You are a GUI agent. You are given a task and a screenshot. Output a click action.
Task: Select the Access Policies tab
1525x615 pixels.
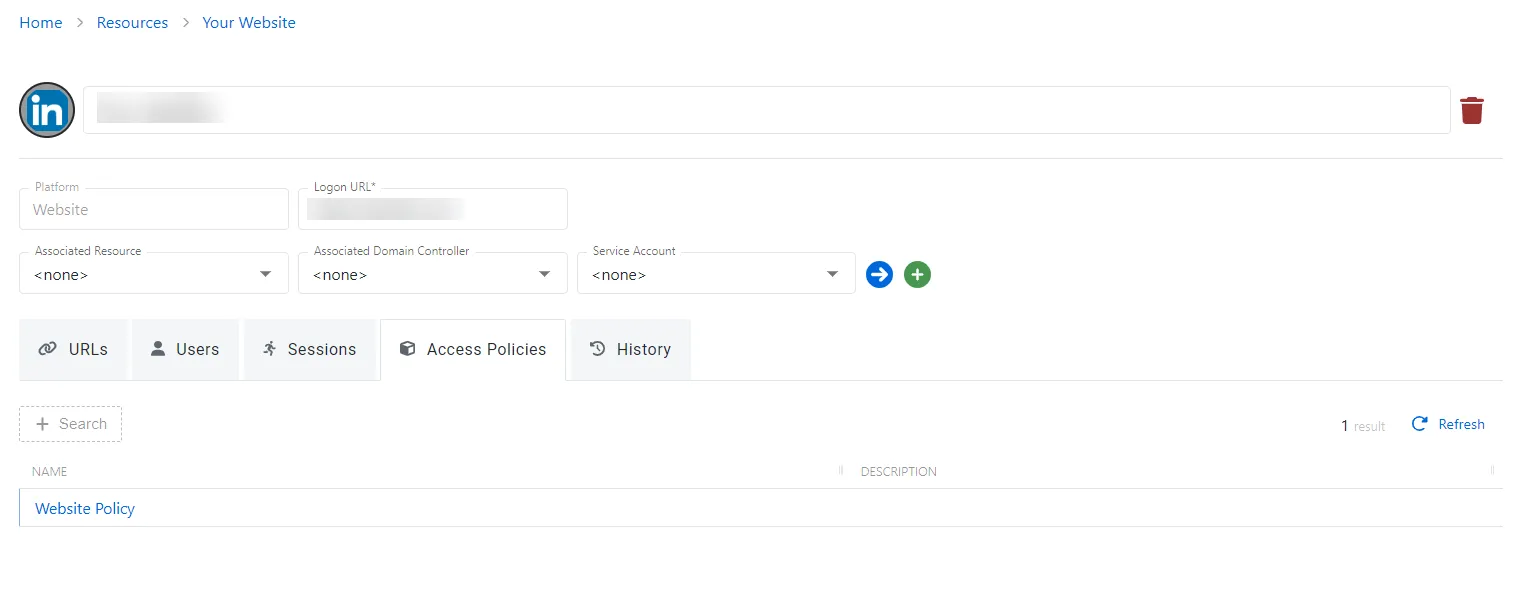[x=473, y=349]
